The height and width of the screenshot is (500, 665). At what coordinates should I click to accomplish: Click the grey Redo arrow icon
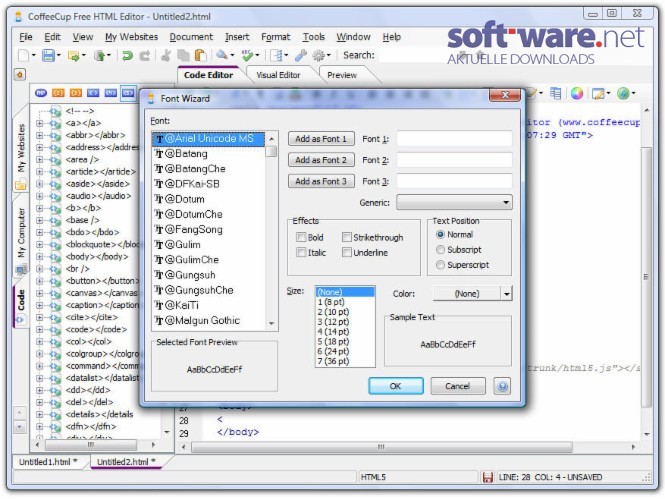pos(145,55)
